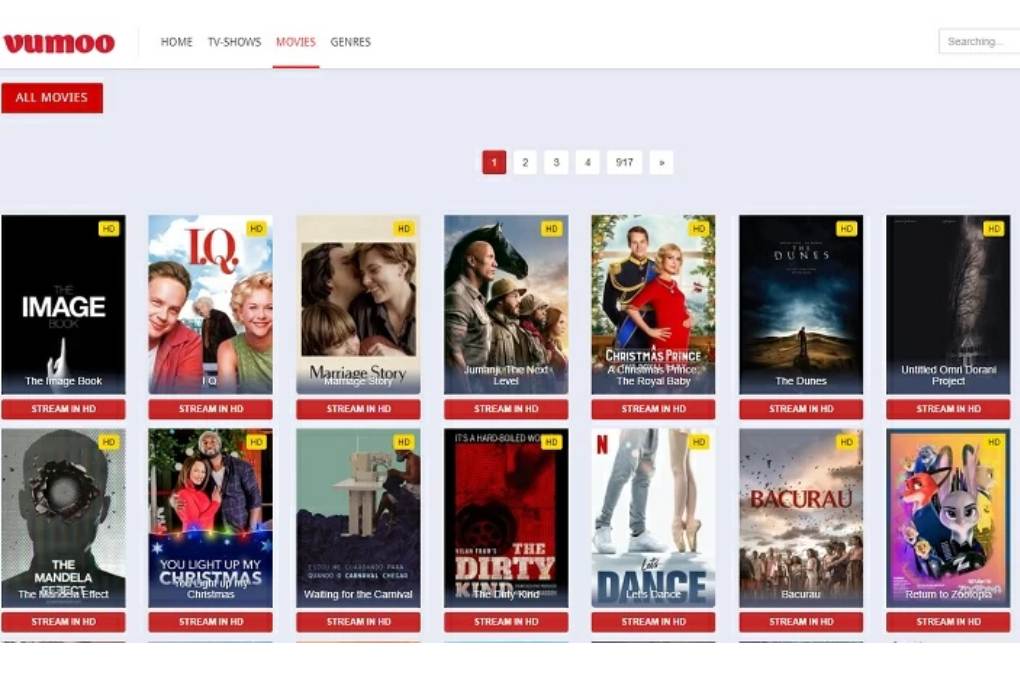Click HD badge on The Image Book

109,229
